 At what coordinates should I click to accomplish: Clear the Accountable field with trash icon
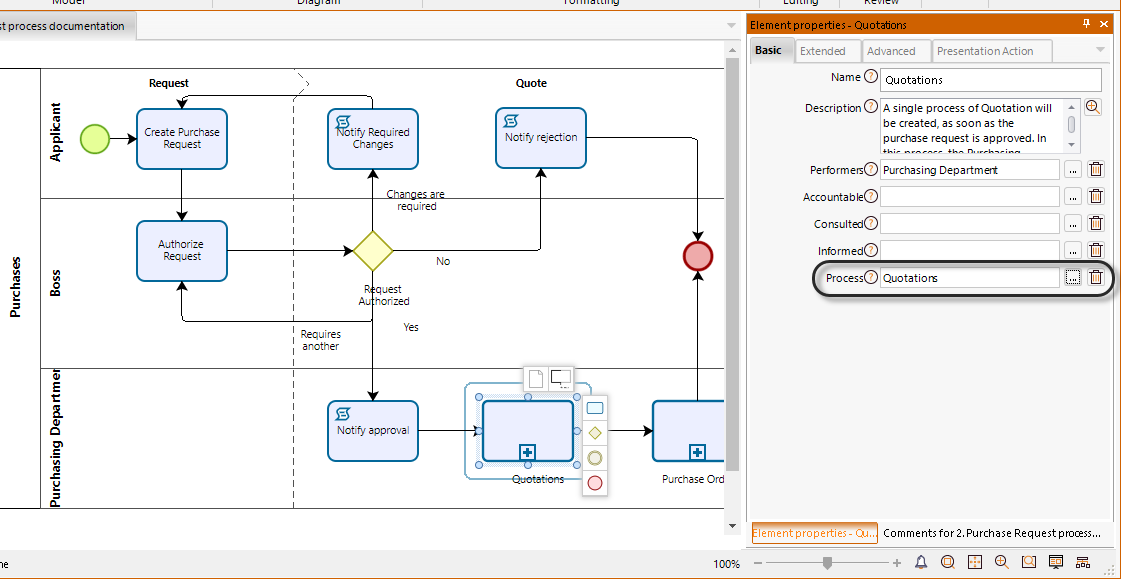click(1095, 197)
